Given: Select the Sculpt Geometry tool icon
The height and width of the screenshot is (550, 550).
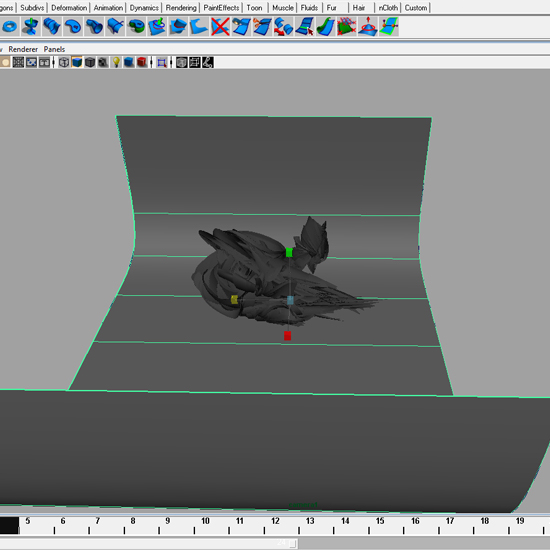Looking at the screenshot, I should click(368, 26).
